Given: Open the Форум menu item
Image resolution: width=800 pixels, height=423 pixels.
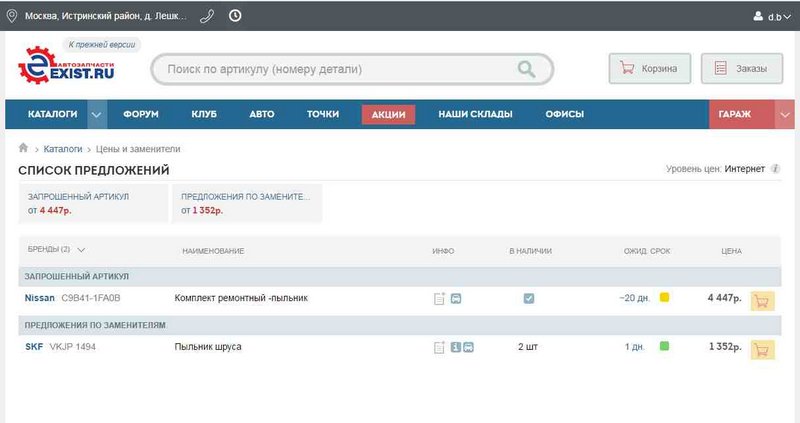Looking at the screenshot, I should click(x=141, y=114).
